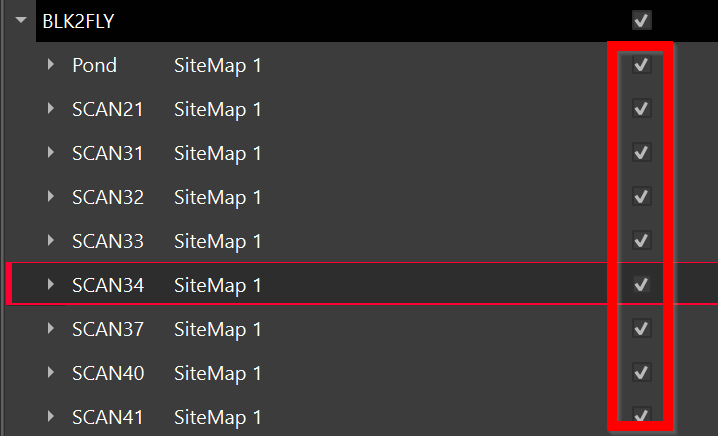Click SiteMap 1 beside SCAN40

217,374
